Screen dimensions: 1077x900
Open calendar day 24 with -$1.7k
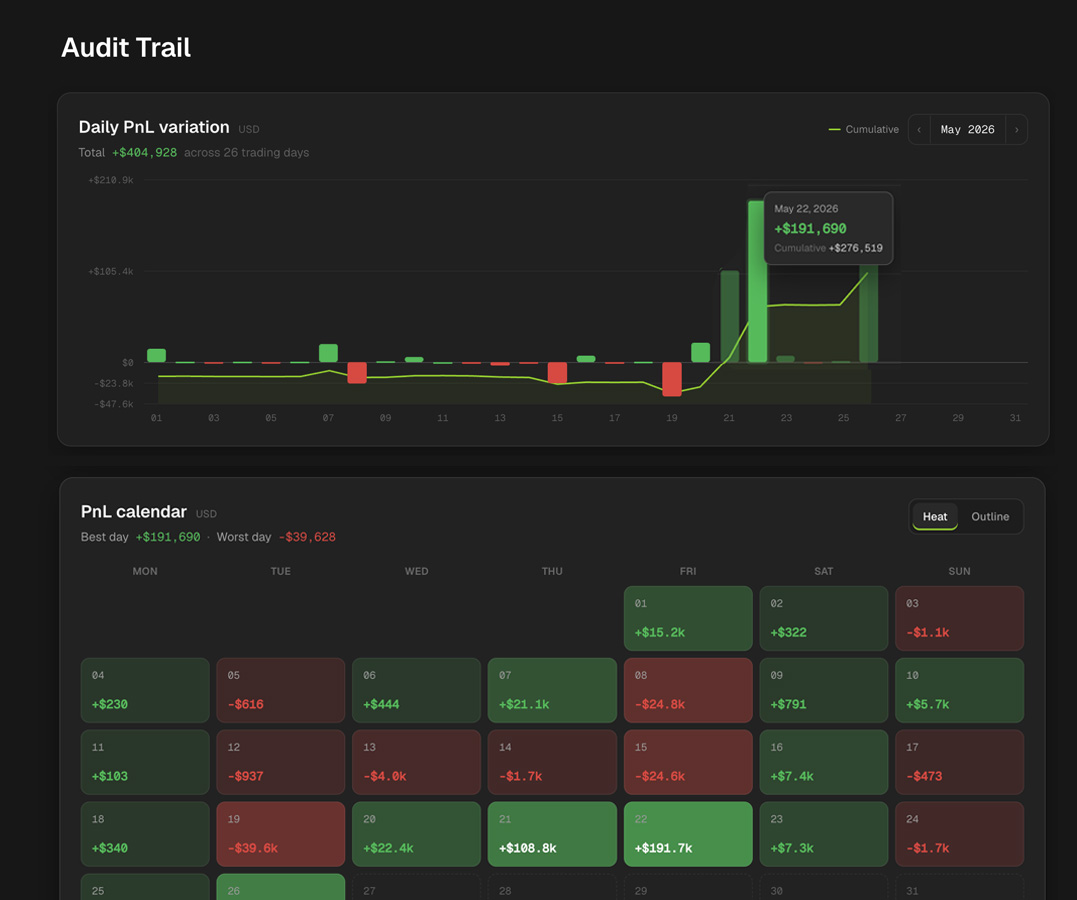pyautogui.click(x=960, y=834)
